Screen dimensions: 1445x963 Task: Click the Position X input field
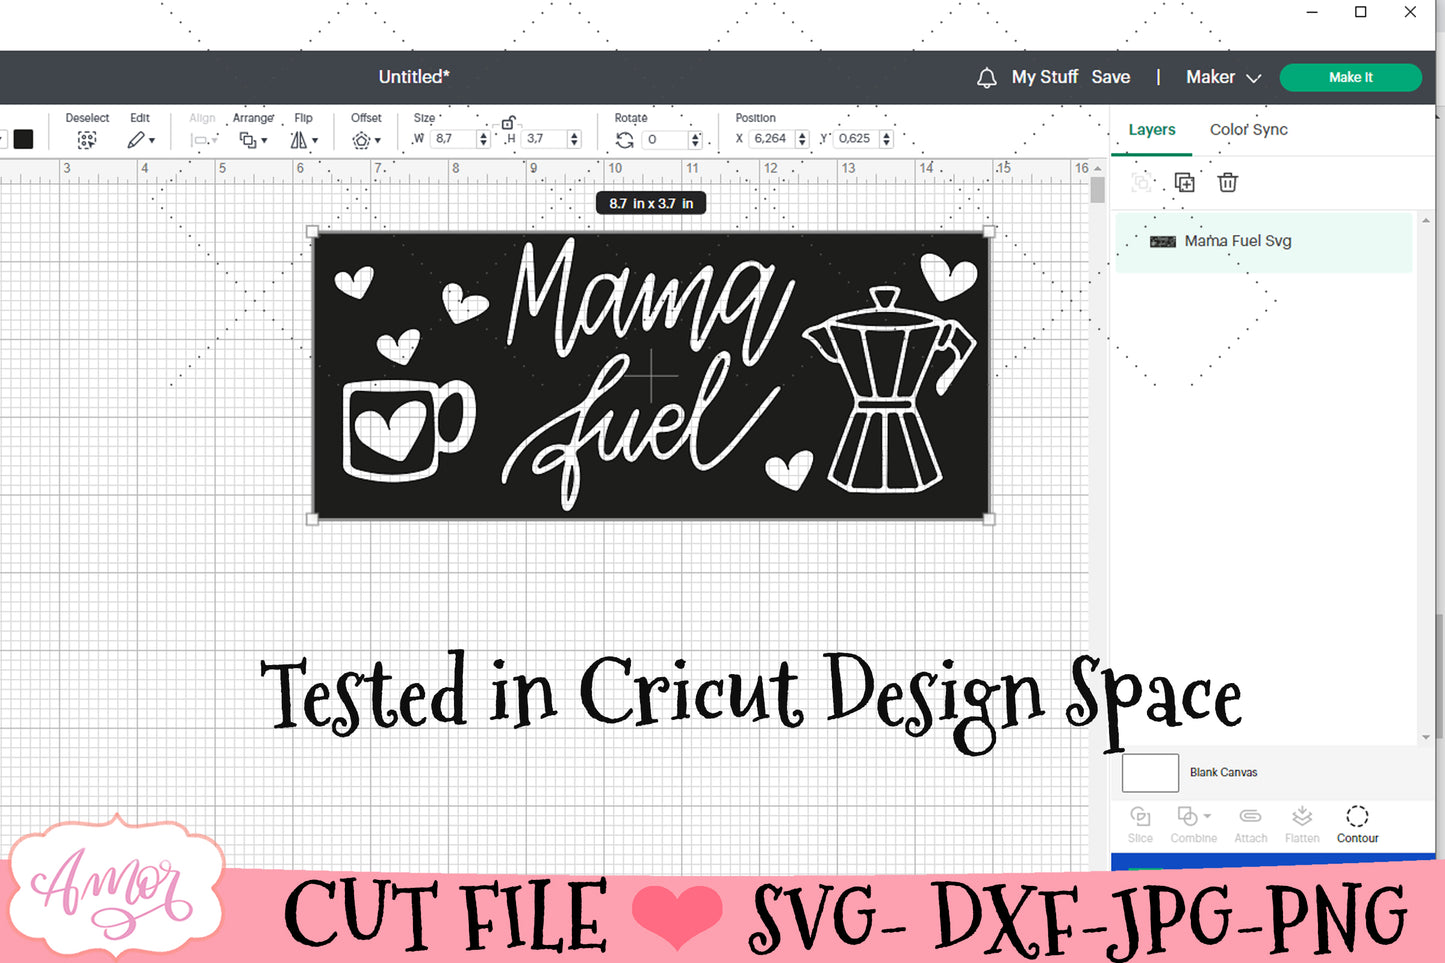tap(771, 139)
